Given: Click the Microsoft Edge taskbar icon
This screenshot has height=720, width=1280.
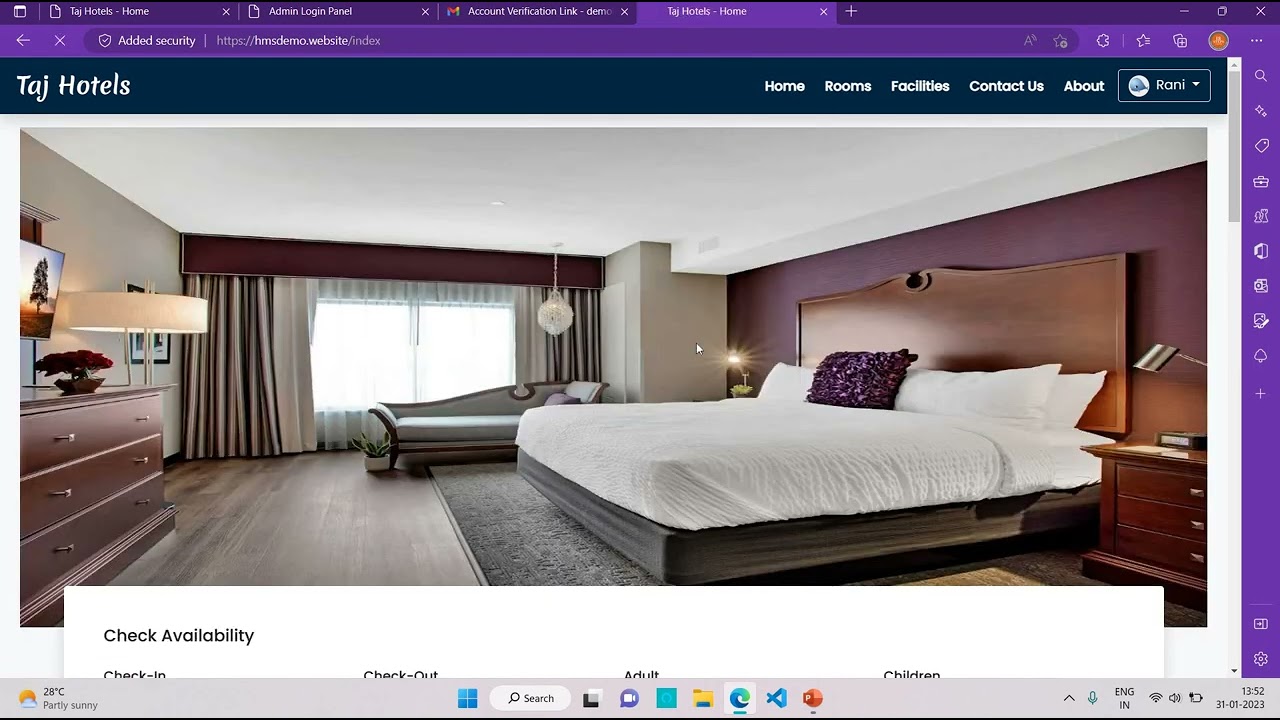Looking at the screenshot, I should pos(739,698).
